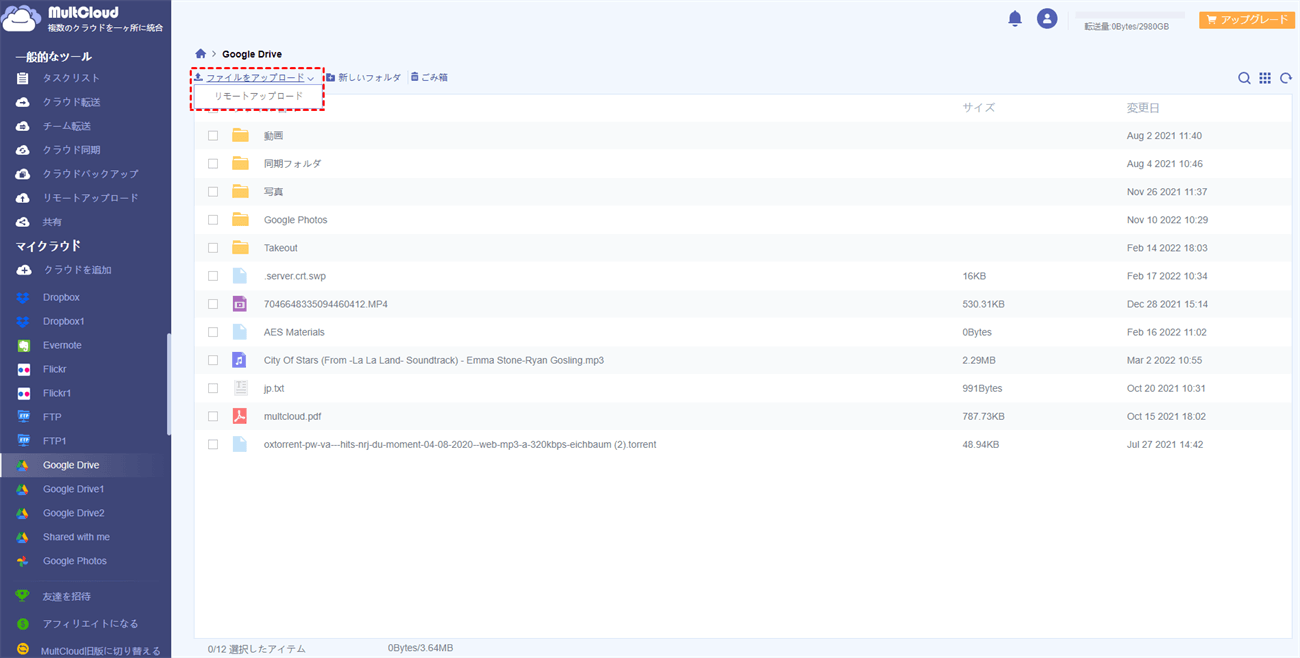Viewport: 1300px width, 658px height.
Task: Open the 同期フォルダ folder name
Action: tap(293, 164)
